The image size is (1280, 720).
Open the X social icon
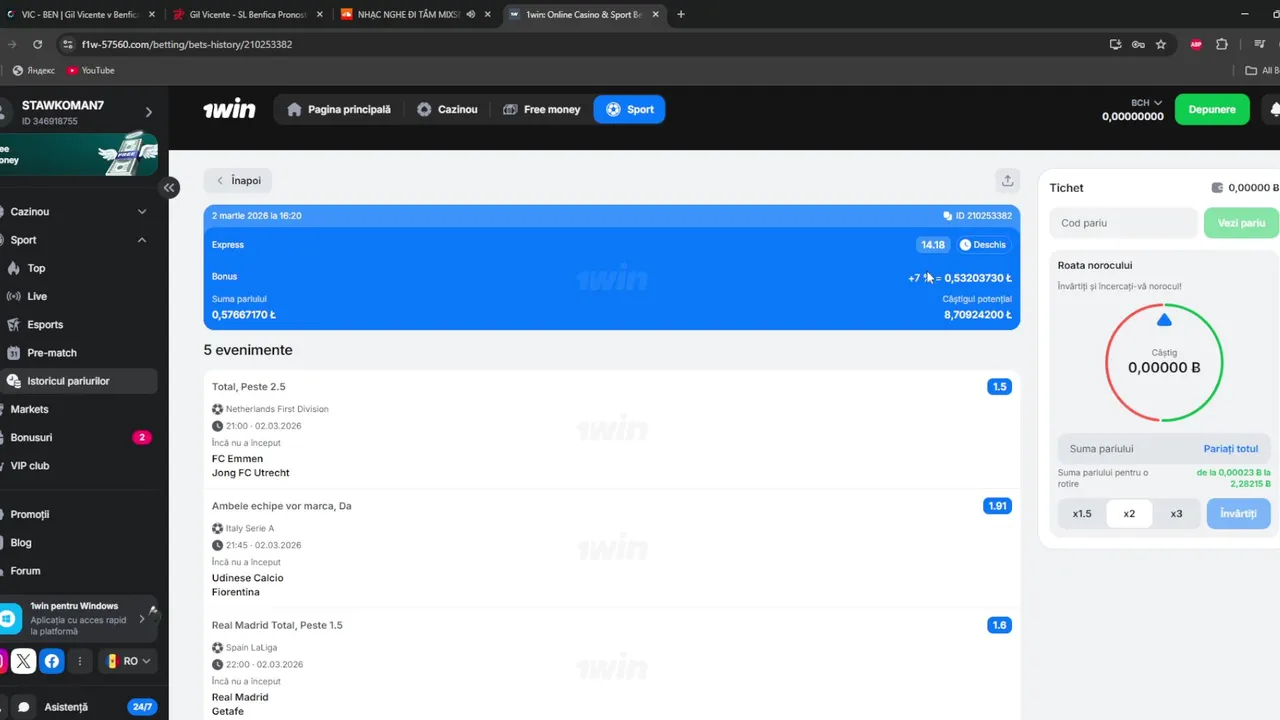(x=24, y=661)
